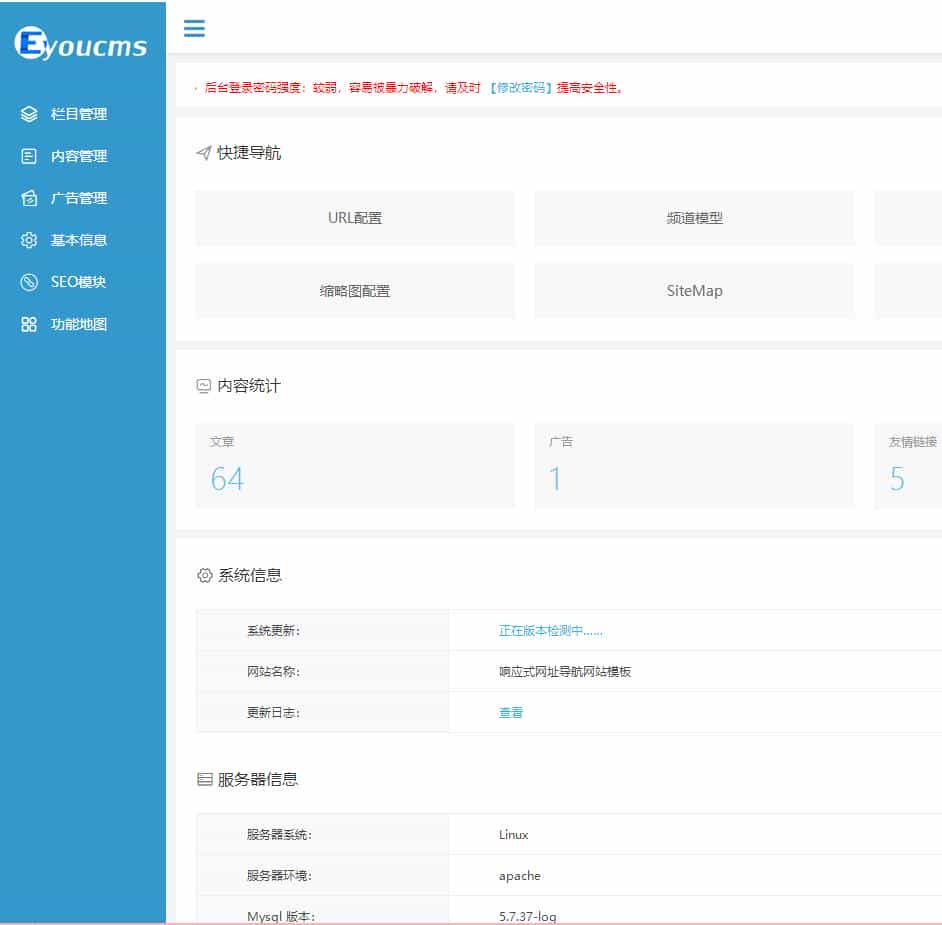942x925 pixels.
Task: Click the Eyoucms logo
Action: coord(81,44)
